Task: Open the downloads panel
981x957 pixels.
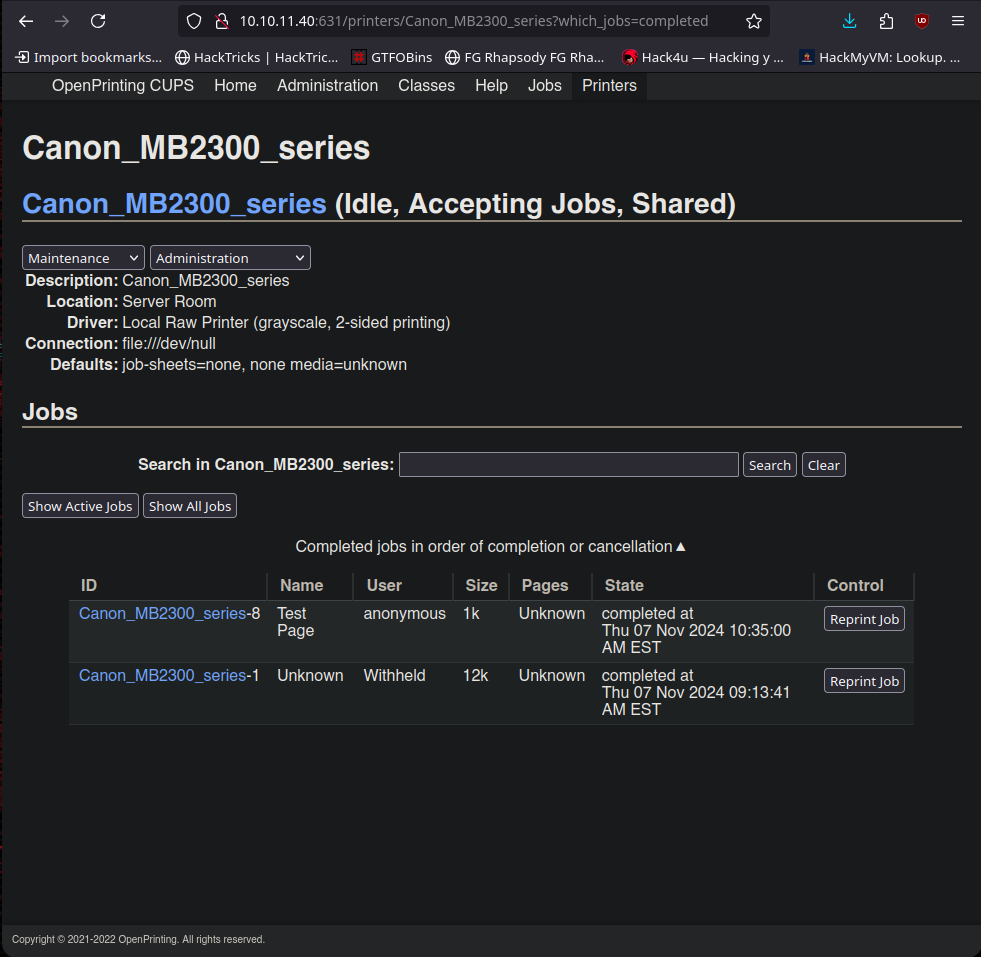Action: pos(849,21)
